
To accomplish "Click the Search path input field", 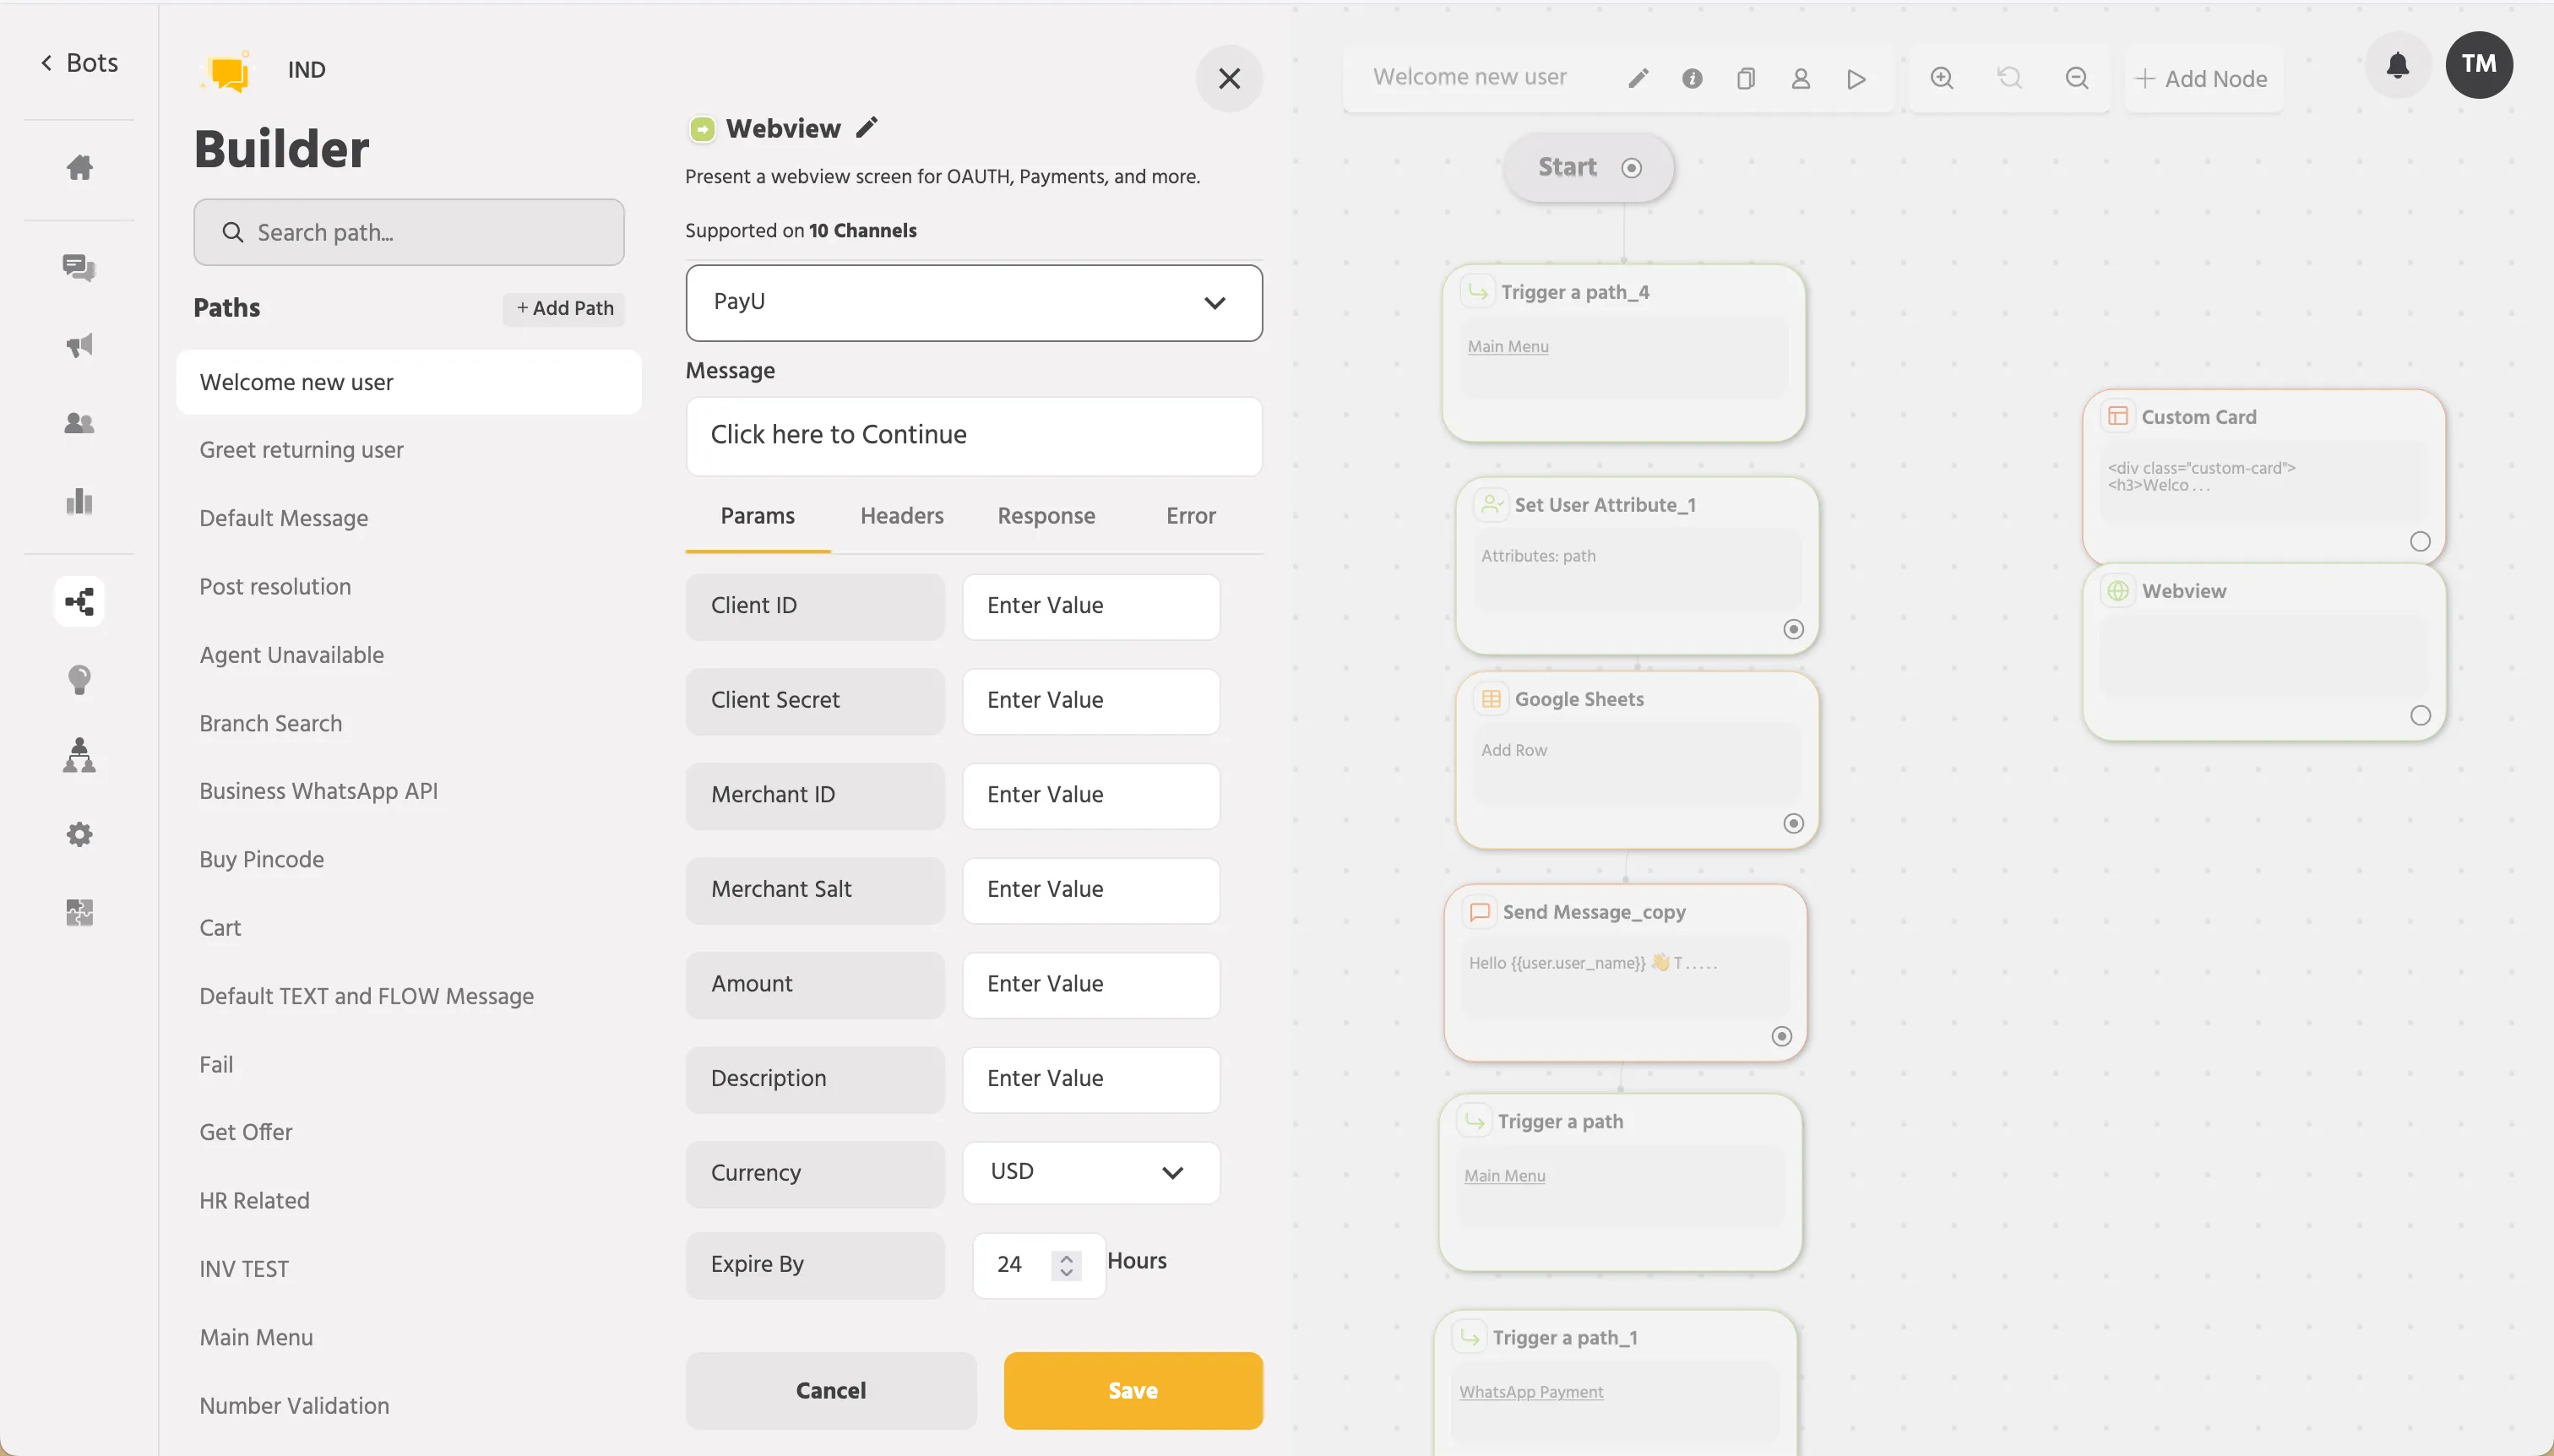I will (x=409, y=232).
